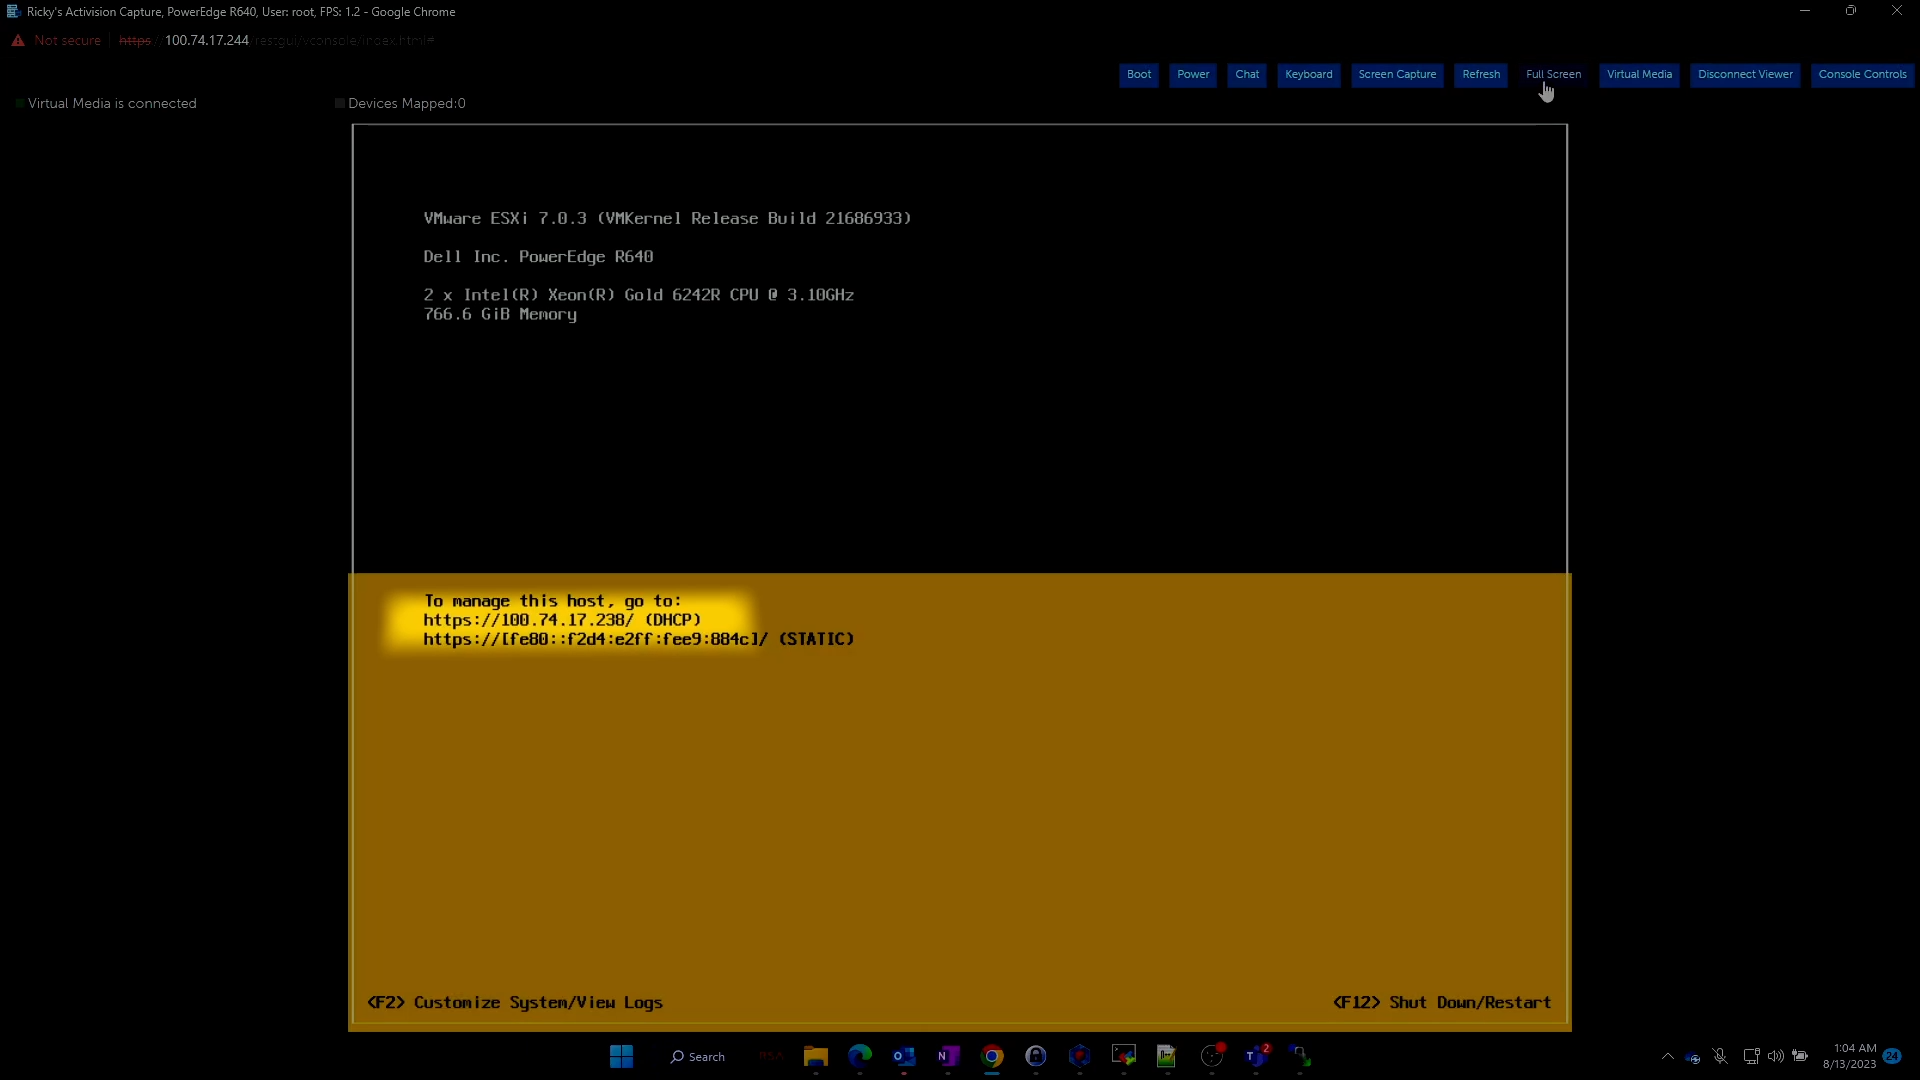Open the volume control from the tray
The image size is (1920, 1080).
coord(1774,1056)
